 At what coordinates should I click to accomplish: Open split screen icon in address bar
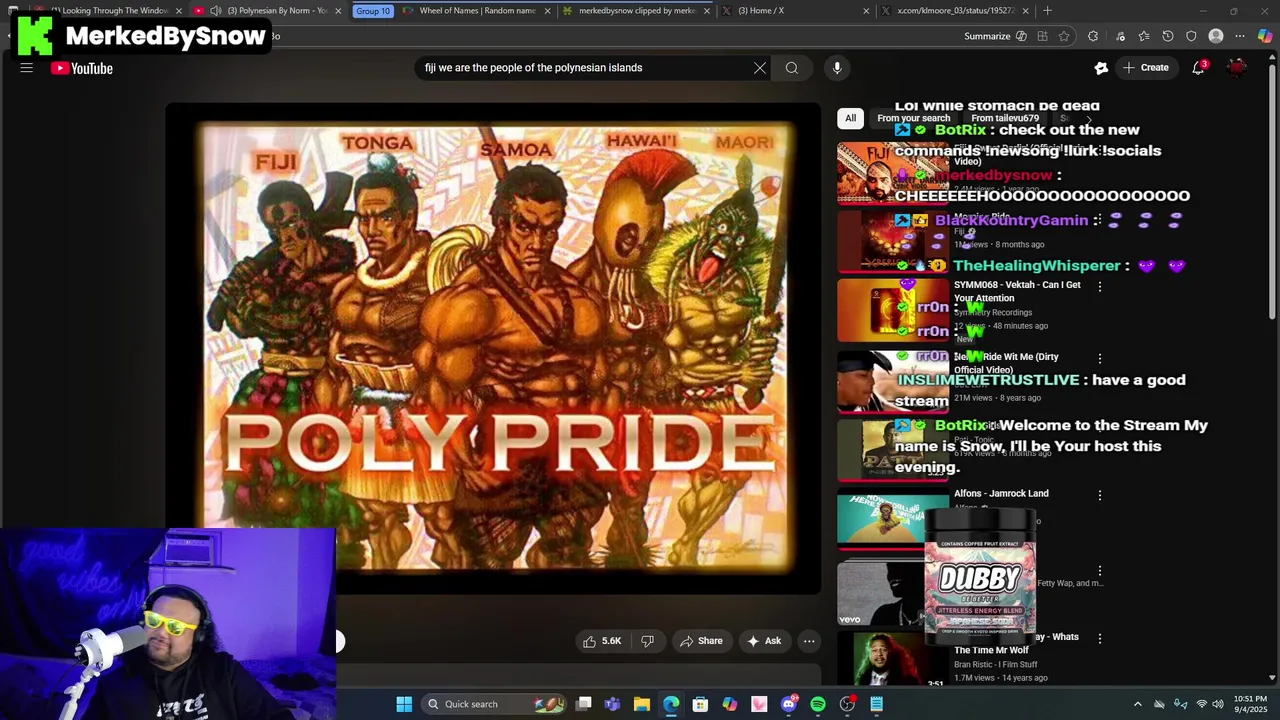coord(1042,36)
